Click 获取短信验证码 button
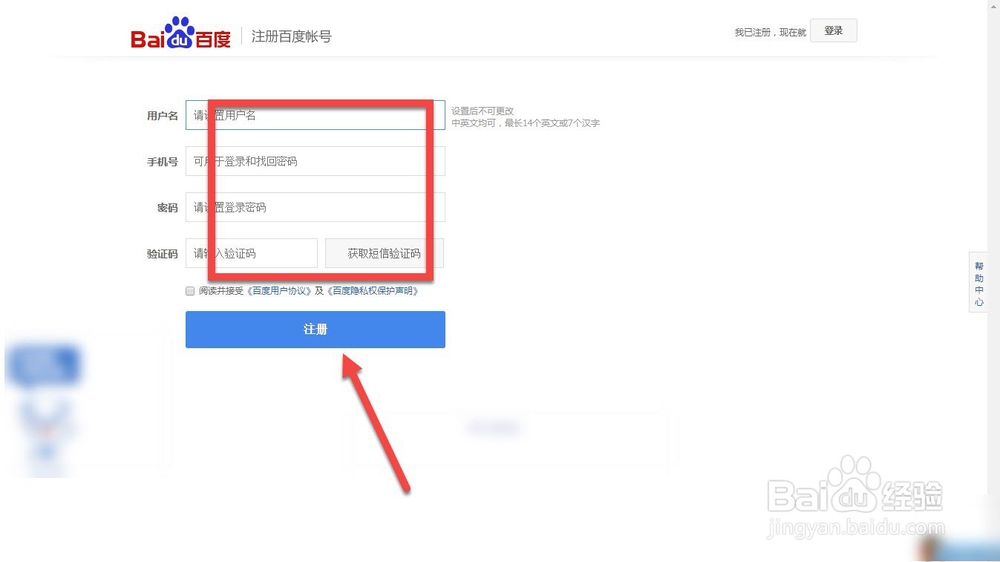The height and width of the screenshot is (562, 1000). point(384,253)
